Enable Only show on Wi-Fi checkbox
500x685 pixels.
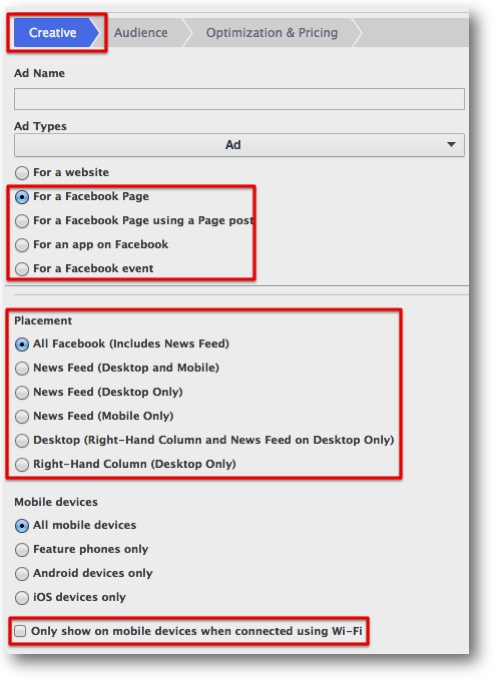pyautogui.click(x=20, y=631)
